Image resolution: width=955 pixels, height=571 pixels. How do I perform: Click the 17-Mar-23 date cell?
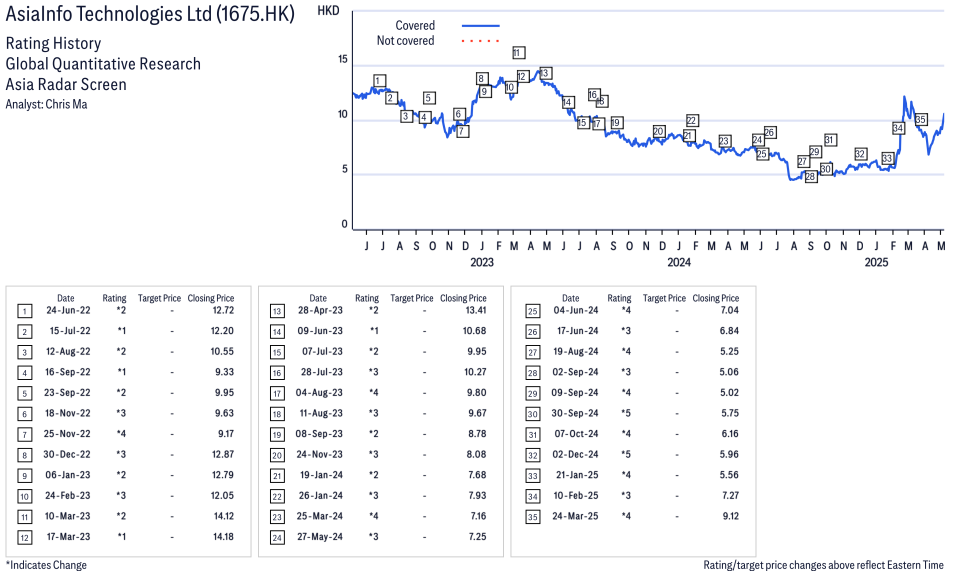[x=68, y=537]
